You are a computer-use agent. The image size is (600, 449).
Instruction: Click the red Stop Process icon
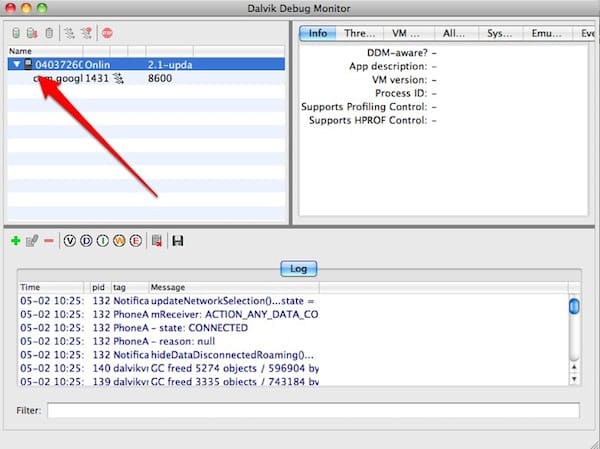click(x=107, y=33)
